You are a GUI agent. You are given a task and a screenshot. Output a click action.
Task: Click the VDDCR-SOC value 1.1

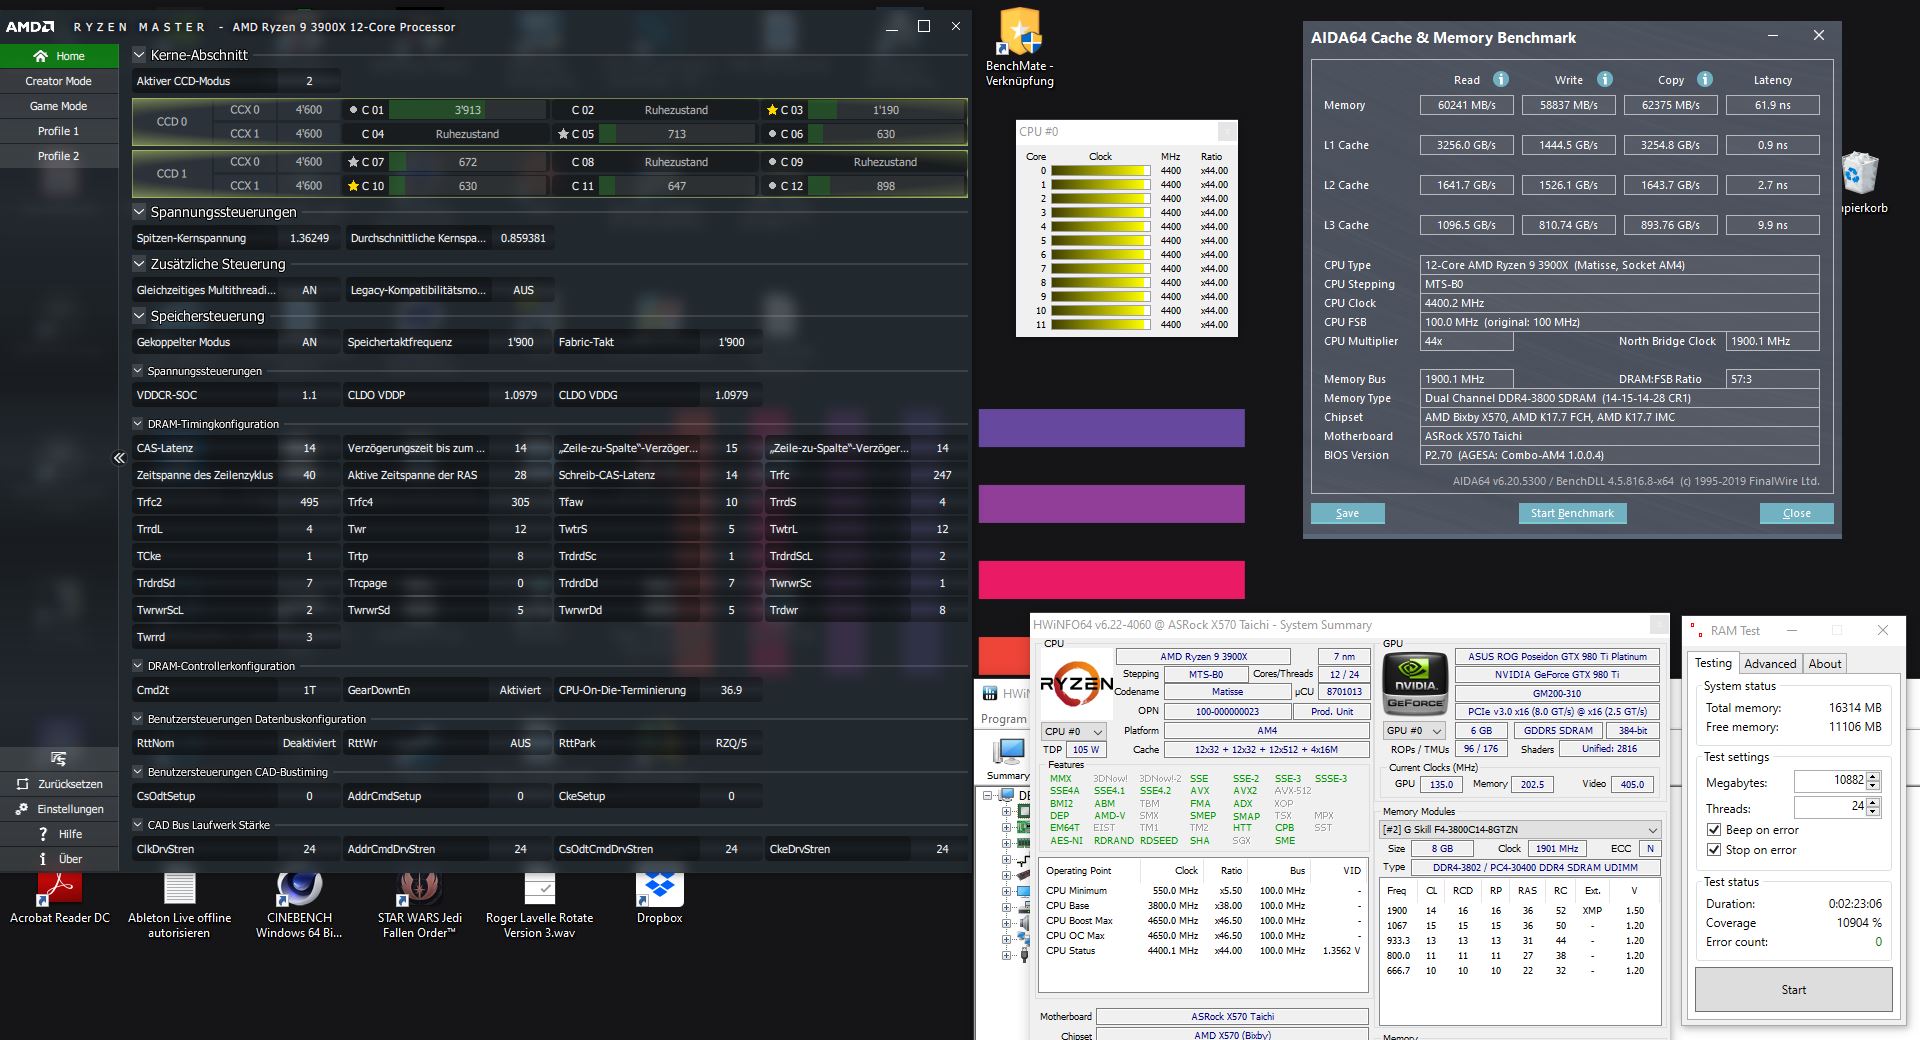tap(309, 395)
